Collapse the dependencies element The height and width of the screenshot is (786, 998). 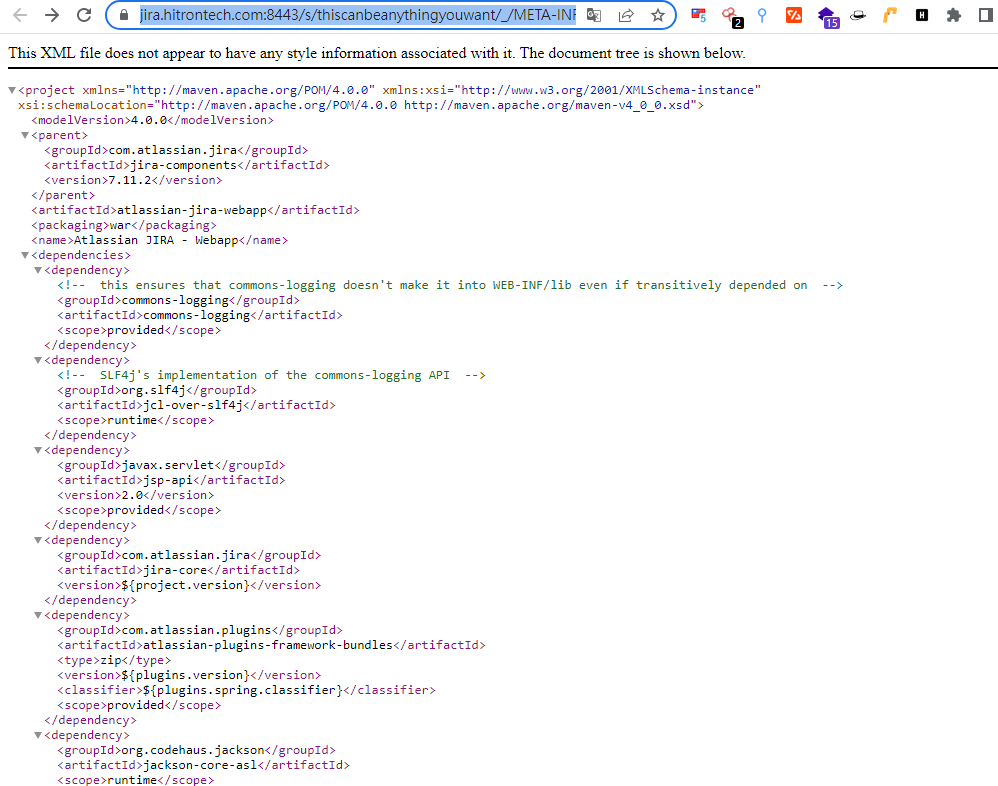pyautogui.click(x=25, y=255)
